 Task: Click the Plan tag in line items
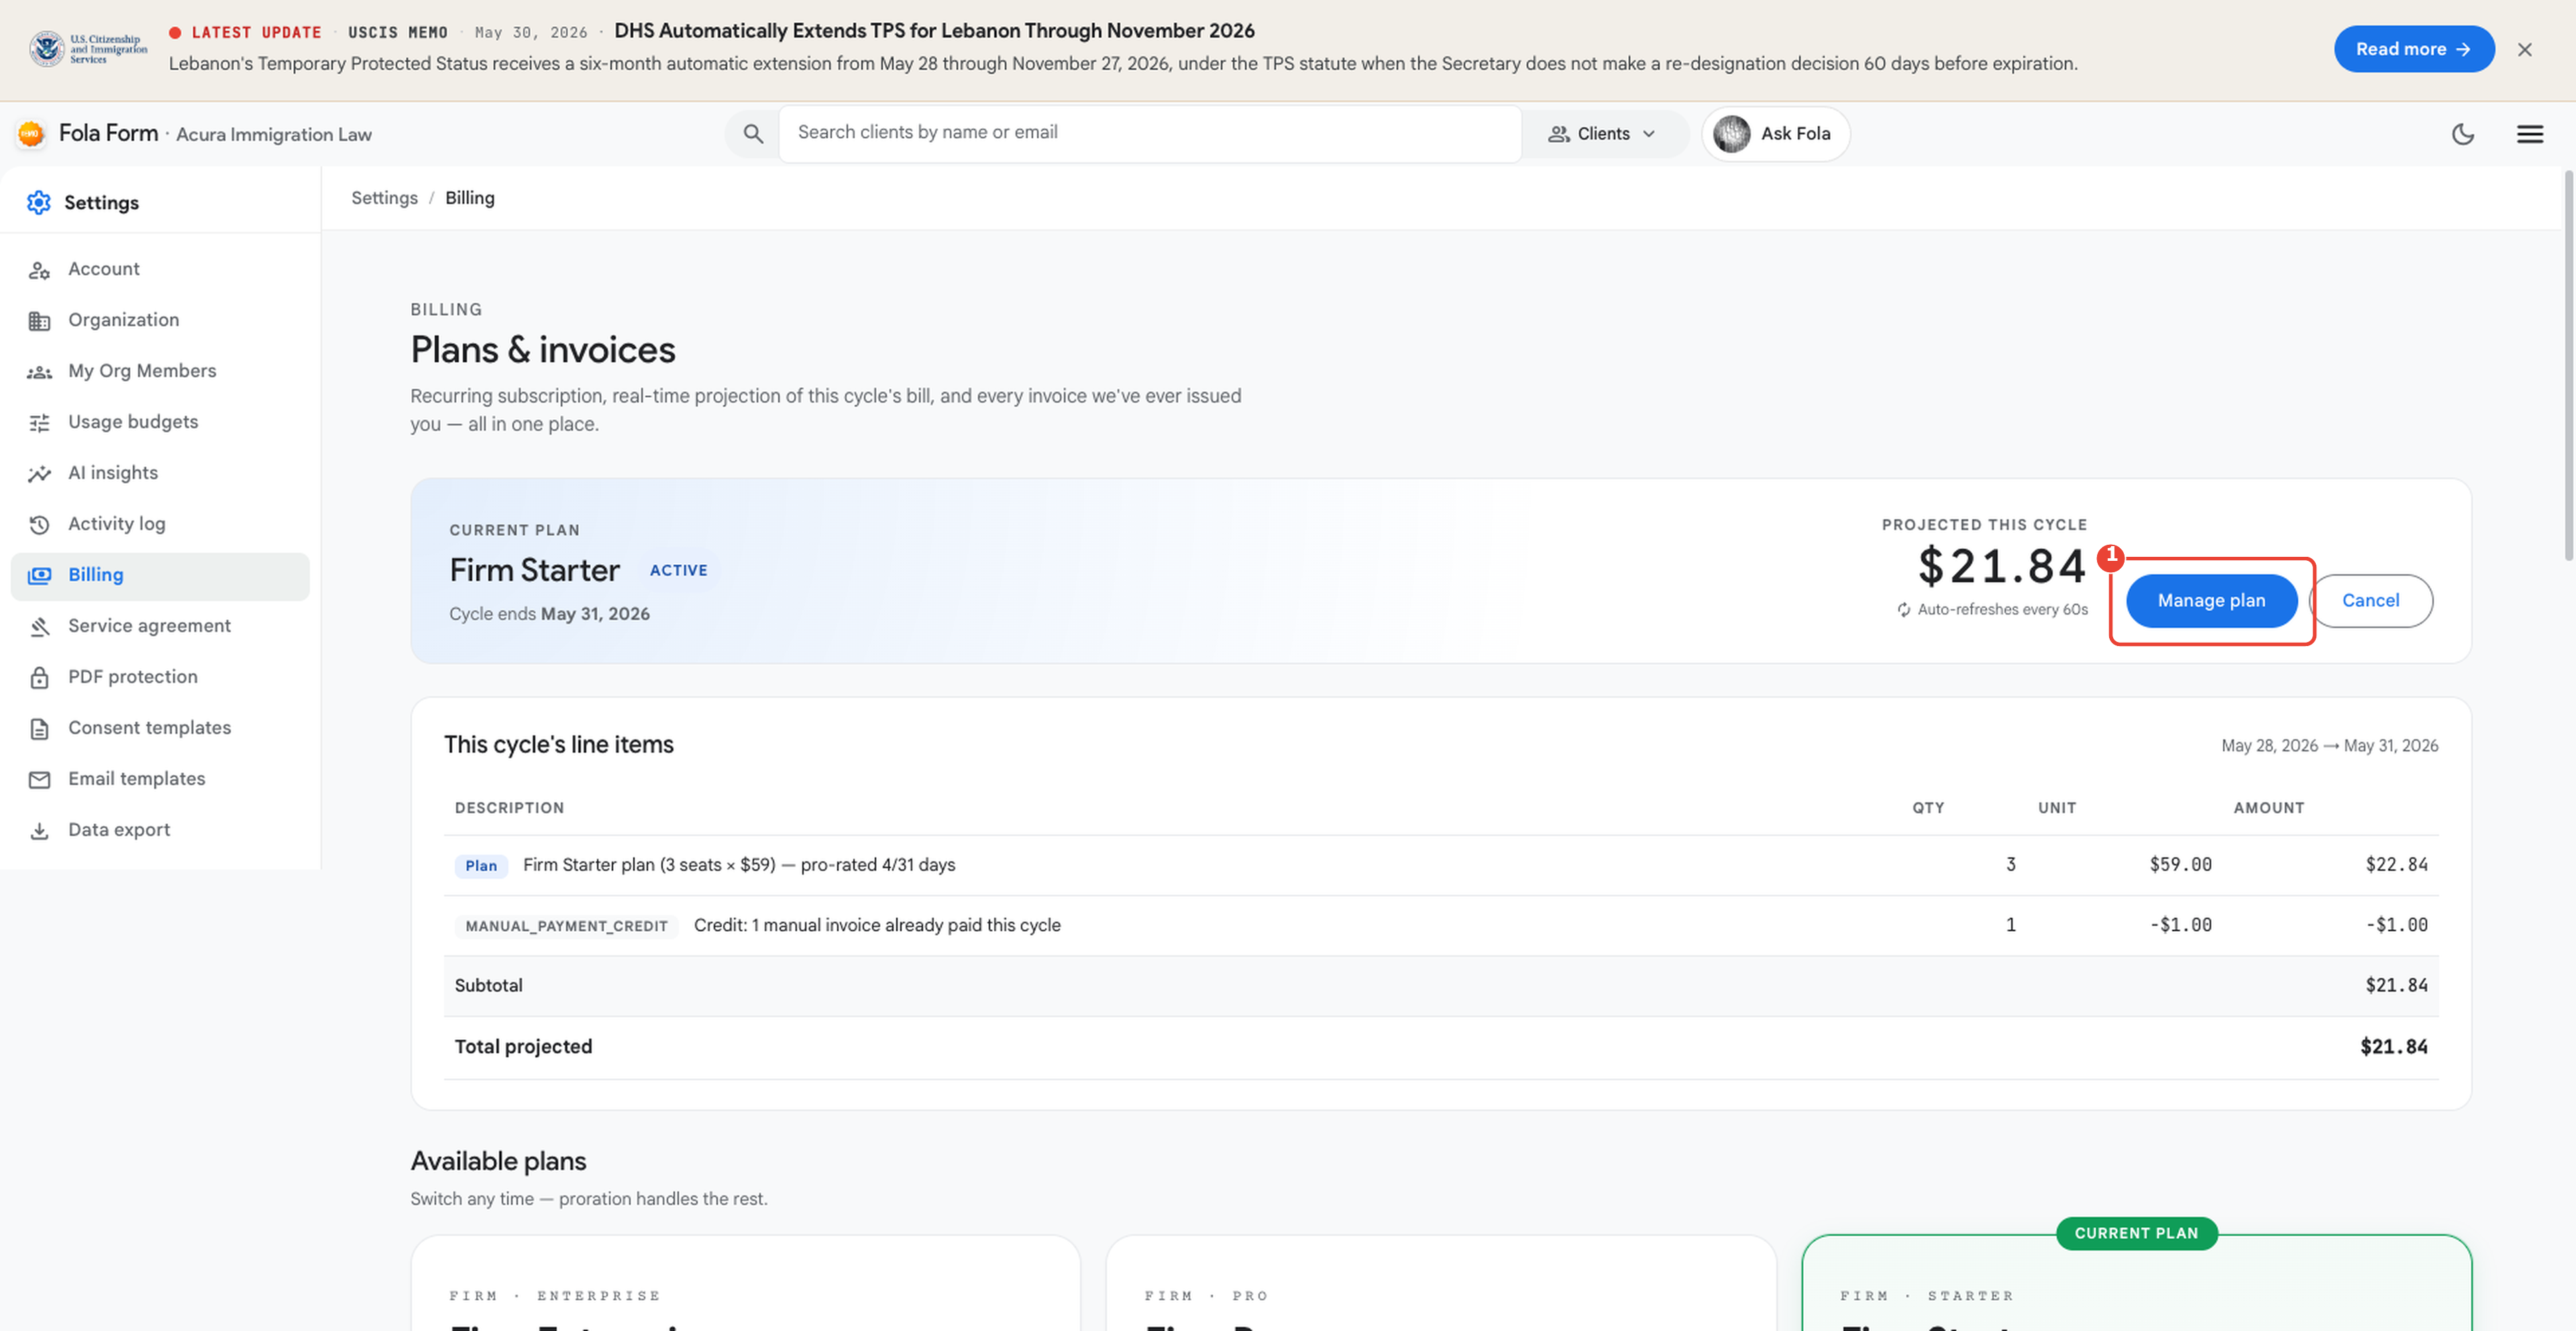[481, 866]
